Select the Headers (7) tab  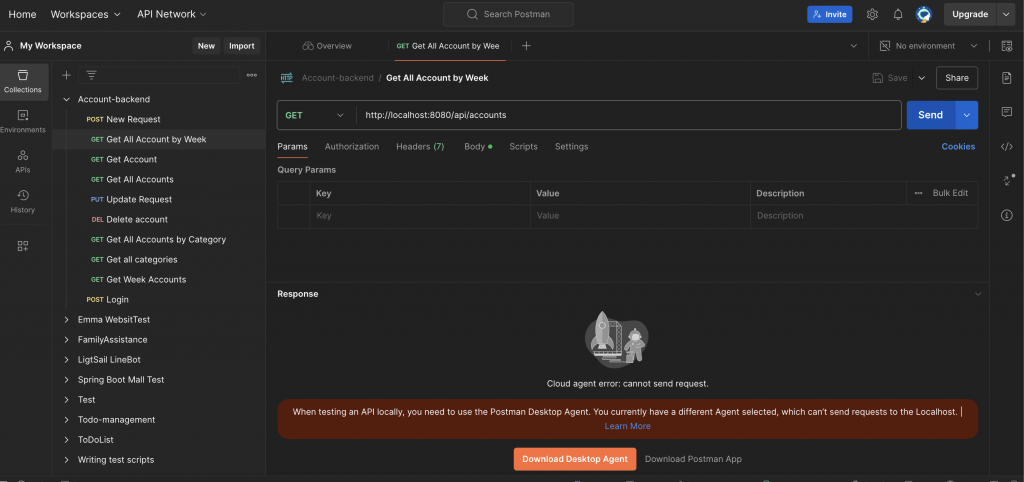pos(420,146)
